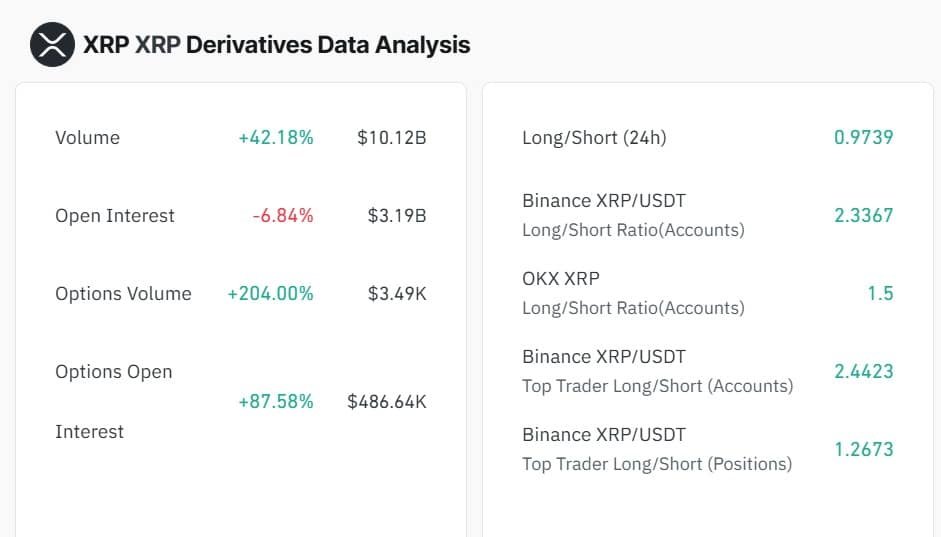Click the 1.2673 top trader positions value
Viewport: 941px width, 537px height.
863,450
